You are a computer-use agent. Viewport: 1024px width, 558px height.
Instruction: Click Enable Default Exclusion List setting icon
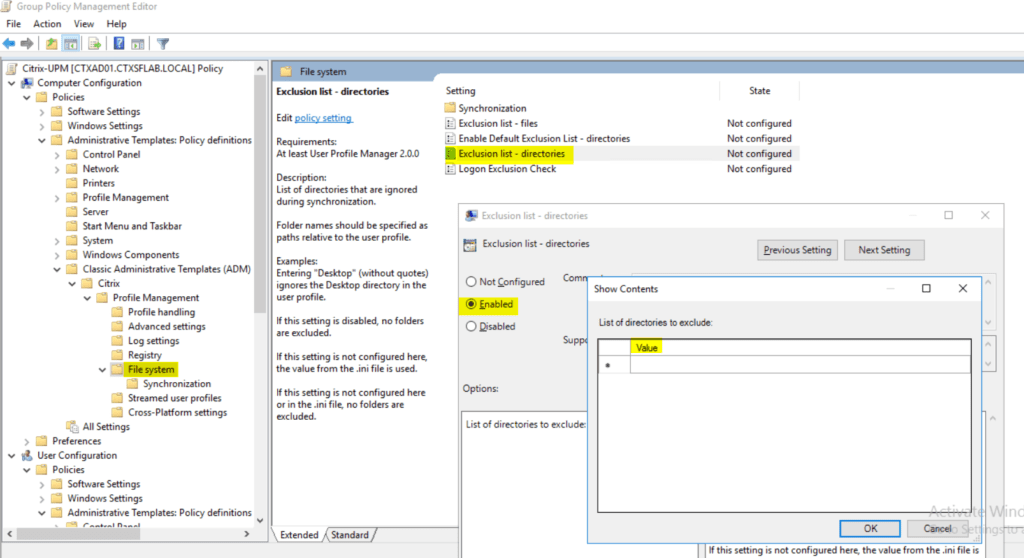click(x=450, y=138)
